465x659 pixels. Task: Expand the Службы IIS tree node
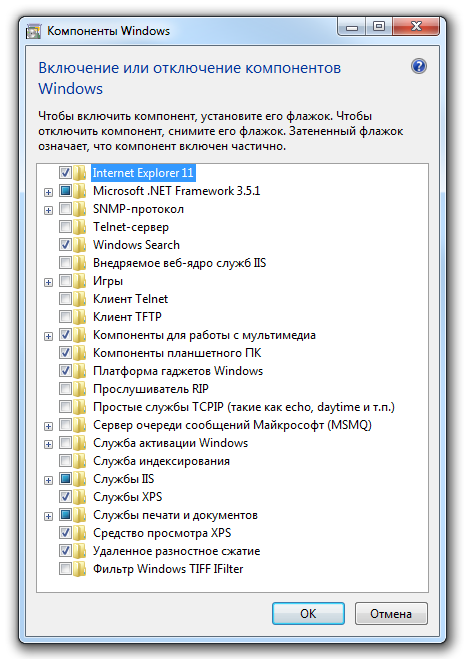coord(48,480)
